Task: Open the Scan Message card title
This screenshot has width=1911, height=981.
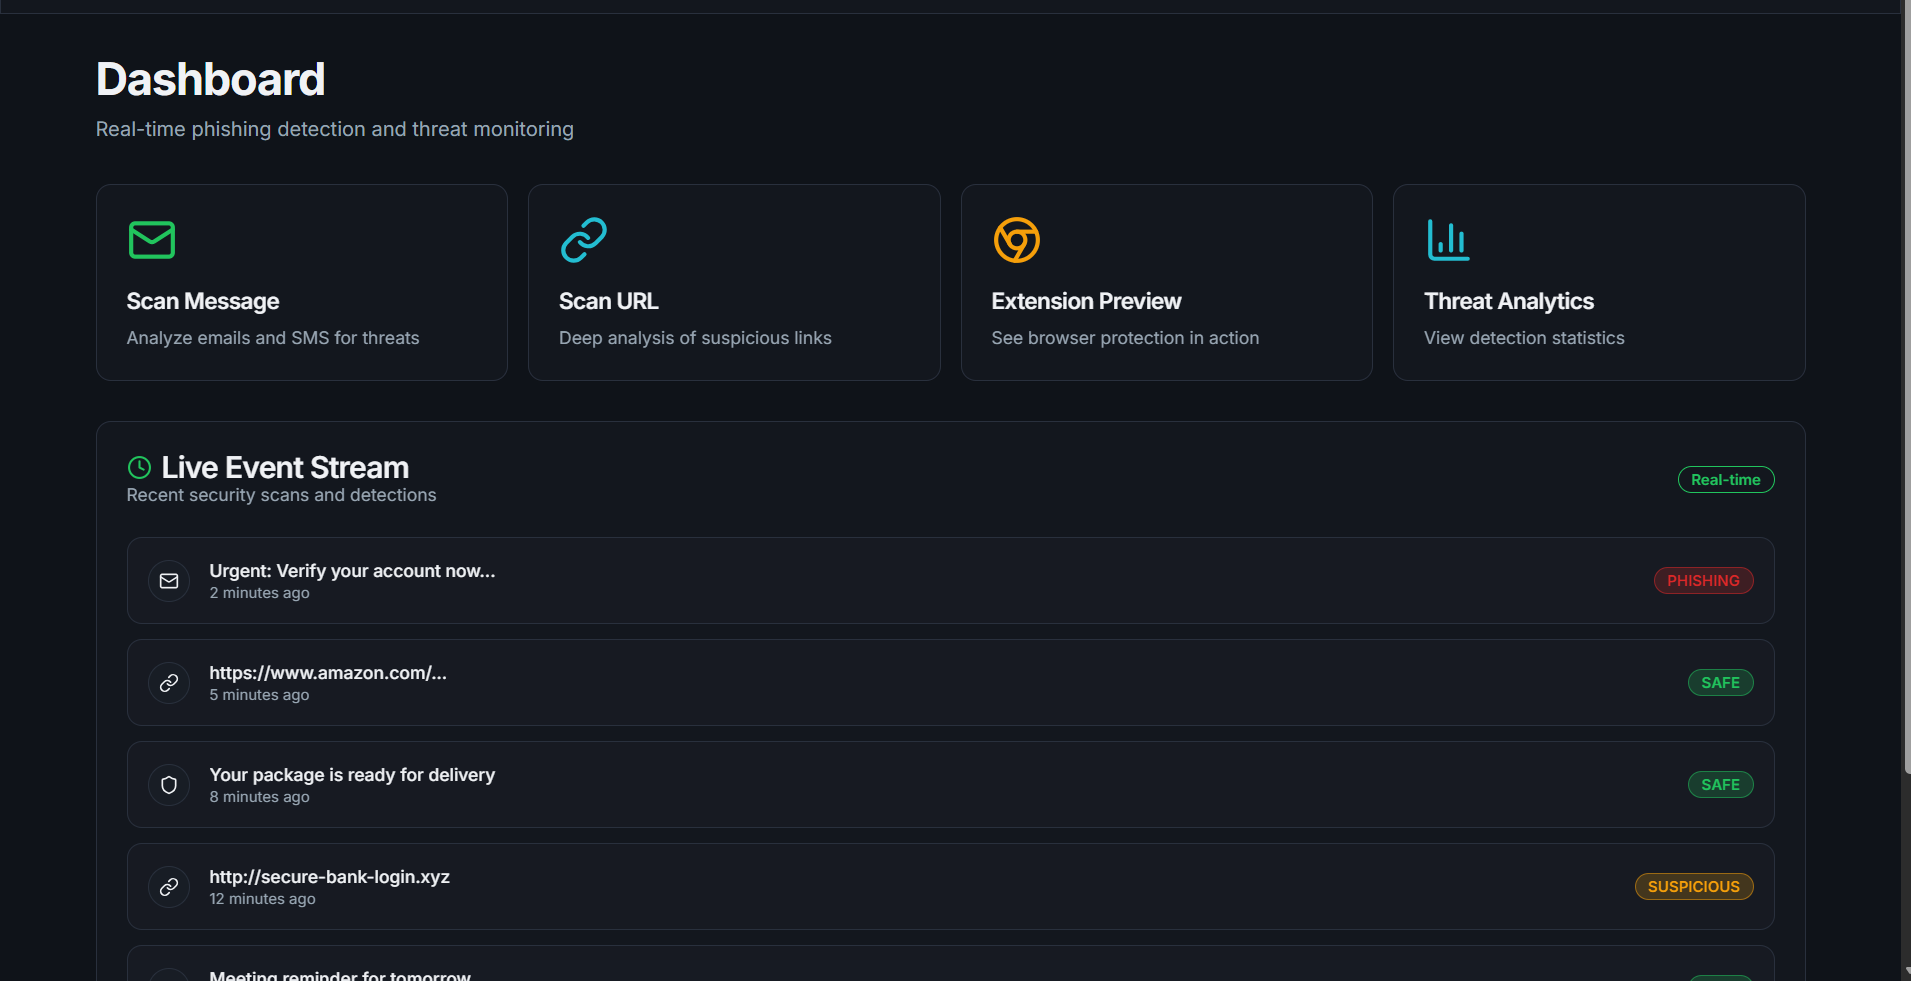Action: click(x=203, y=301)
